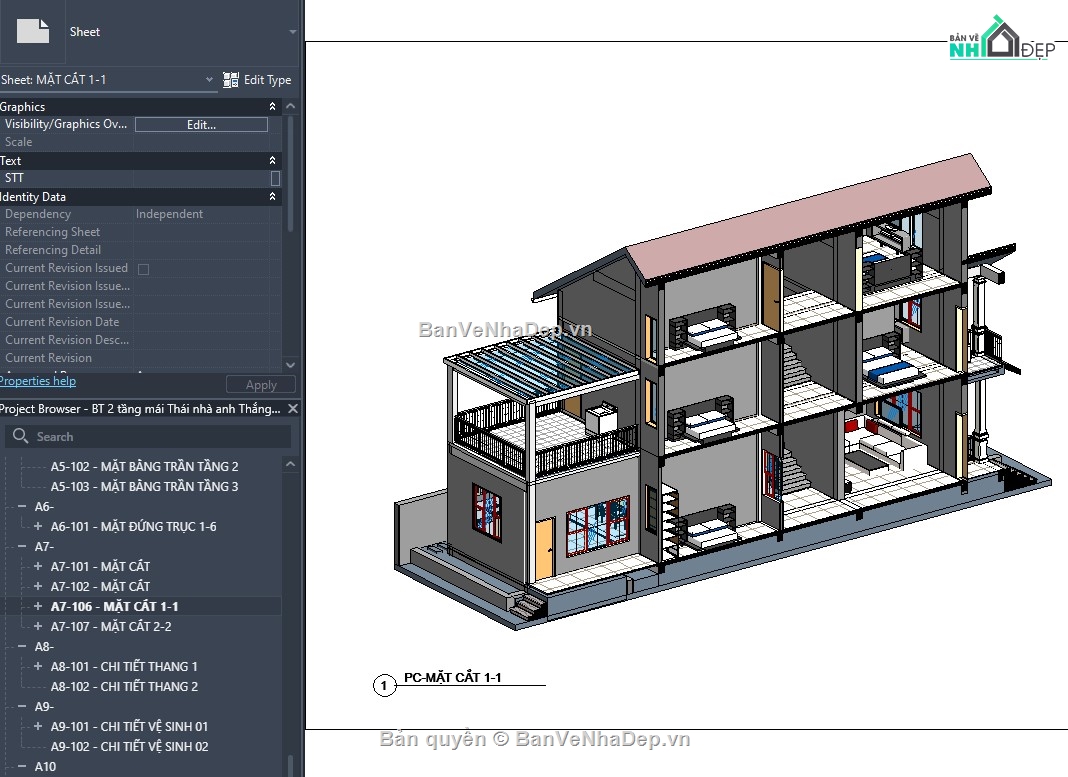
Task: Select the A7-106 - MẶT CẮT 1-1 sheet label
Action: coord(114,606)
